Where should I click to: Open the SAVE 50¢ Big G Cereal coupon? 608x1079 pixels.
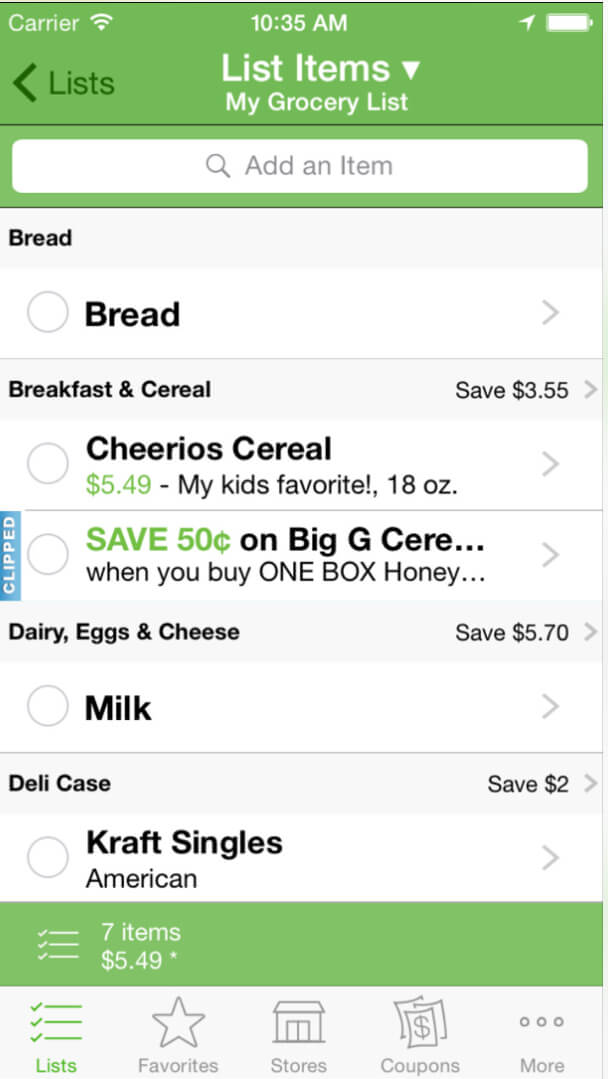click(285, 556)
